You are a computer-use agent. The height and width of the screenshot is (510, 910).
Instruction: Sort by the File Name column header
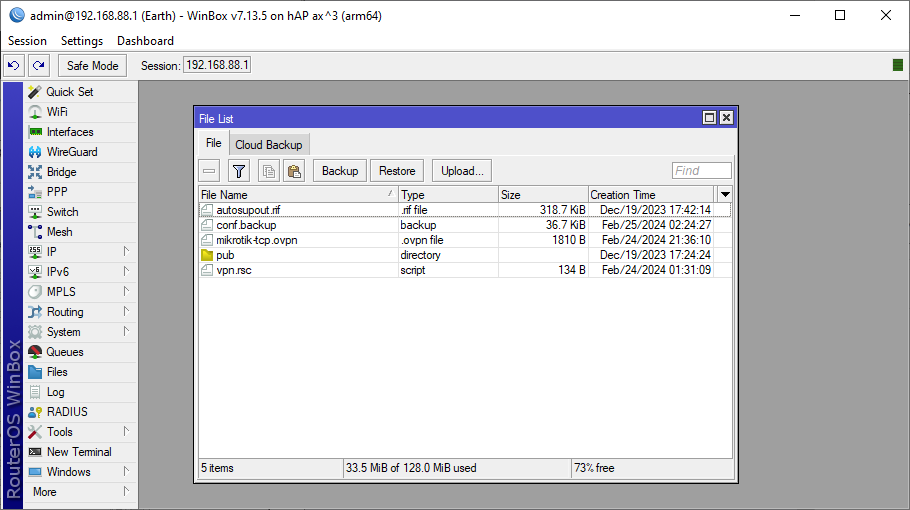pyautogui.click(x=298, y=194)
